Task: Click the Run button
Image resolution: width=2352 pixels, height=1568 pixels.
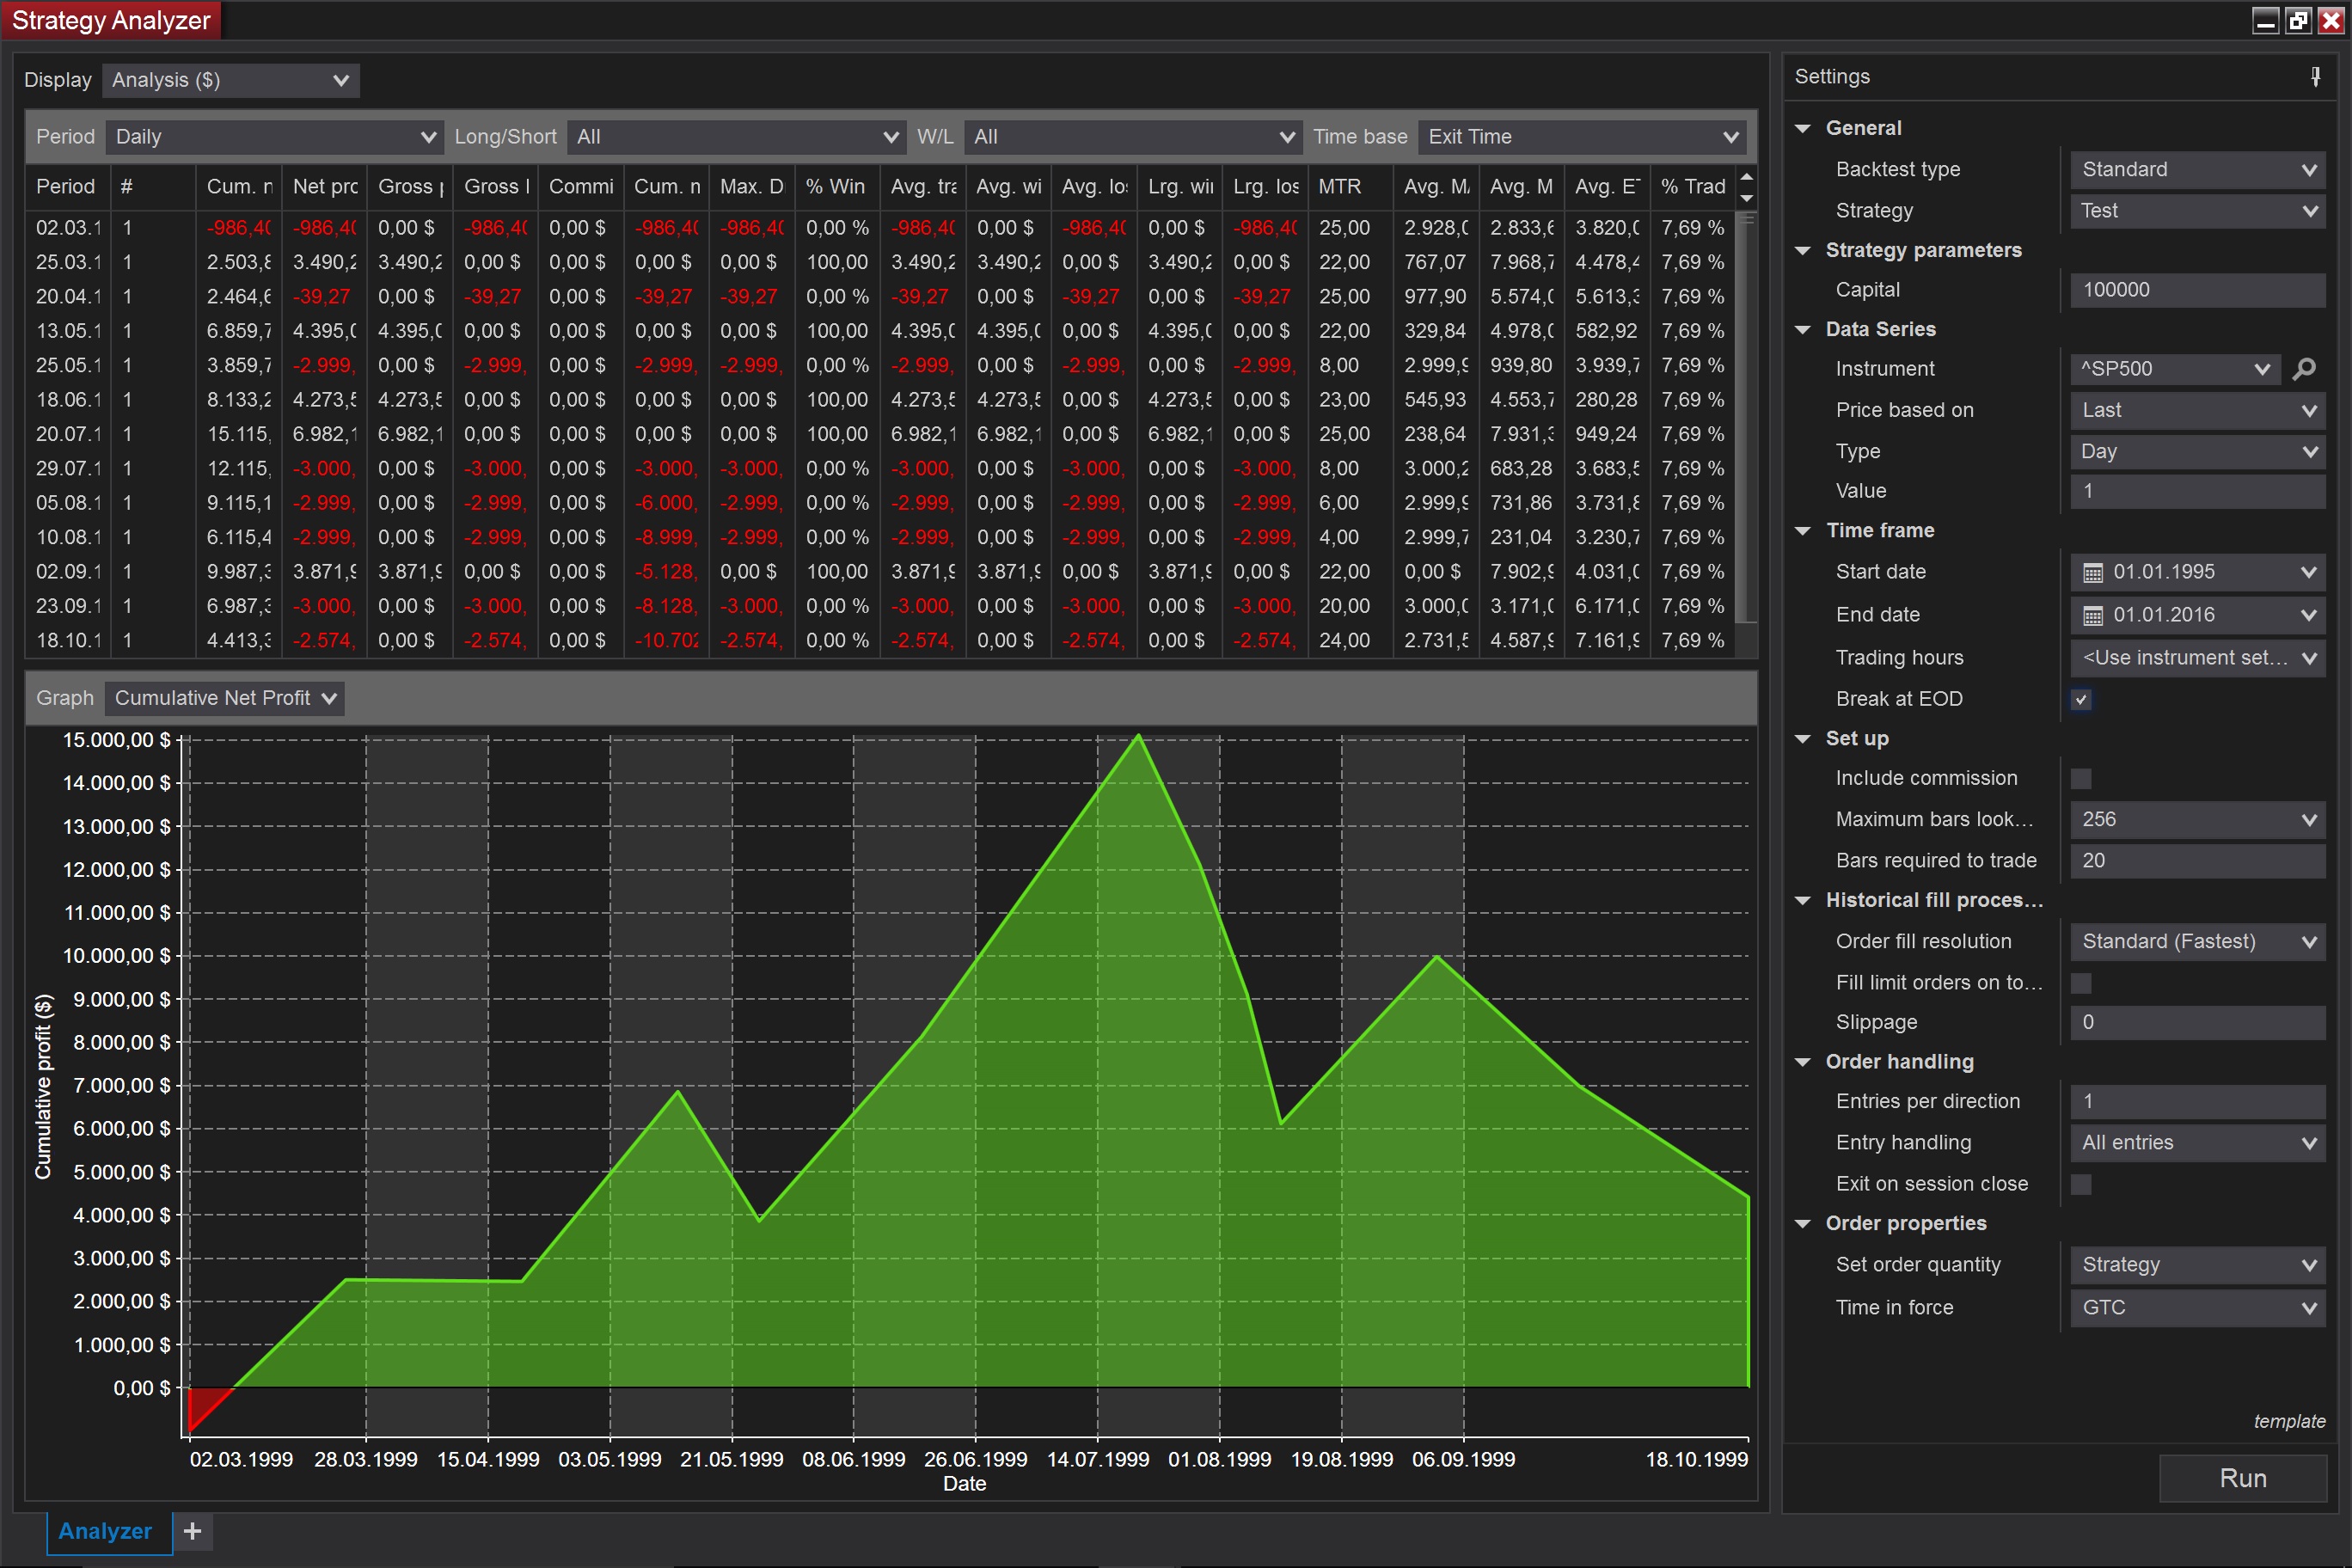Action: coord(2242,1478)
